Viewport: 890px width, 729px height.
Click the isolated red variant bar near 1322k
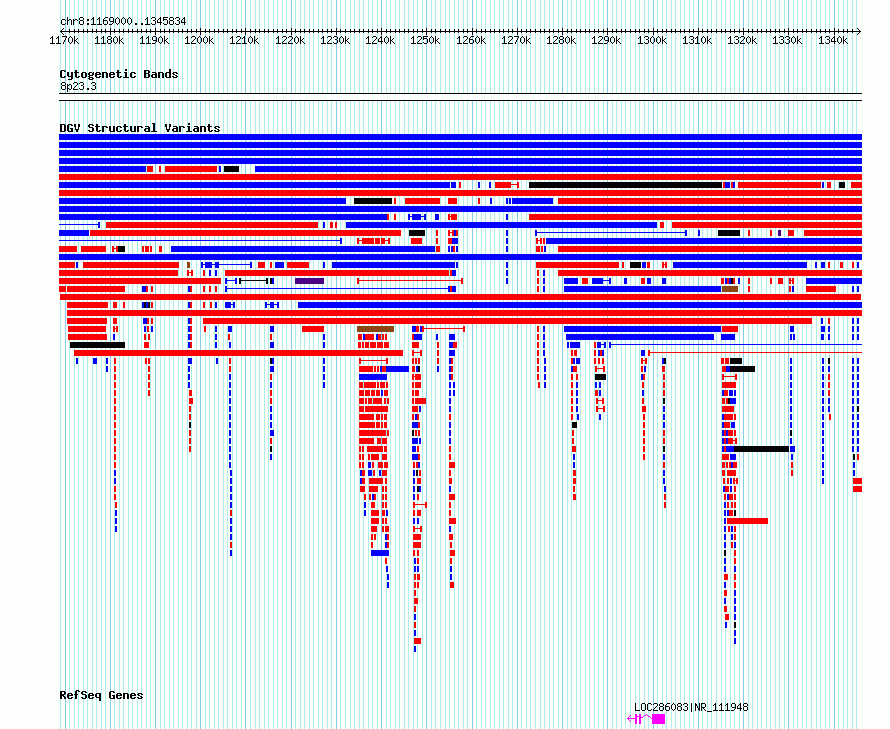(748, 521)
